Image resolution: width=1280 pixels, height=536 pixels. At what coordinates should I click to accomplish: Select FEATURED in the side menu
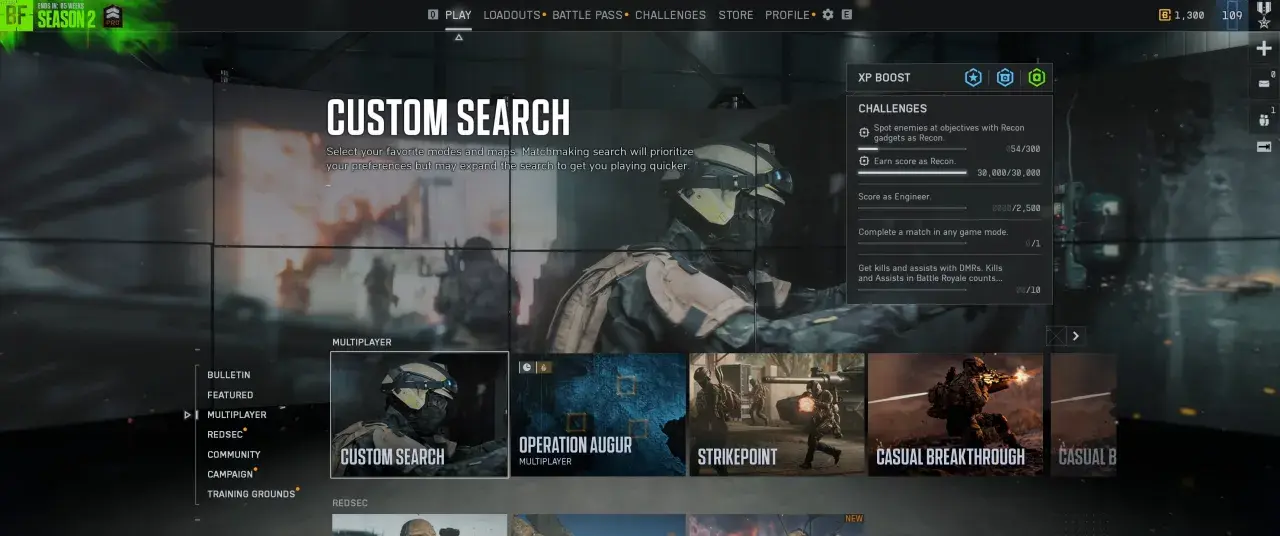(230, 395)
